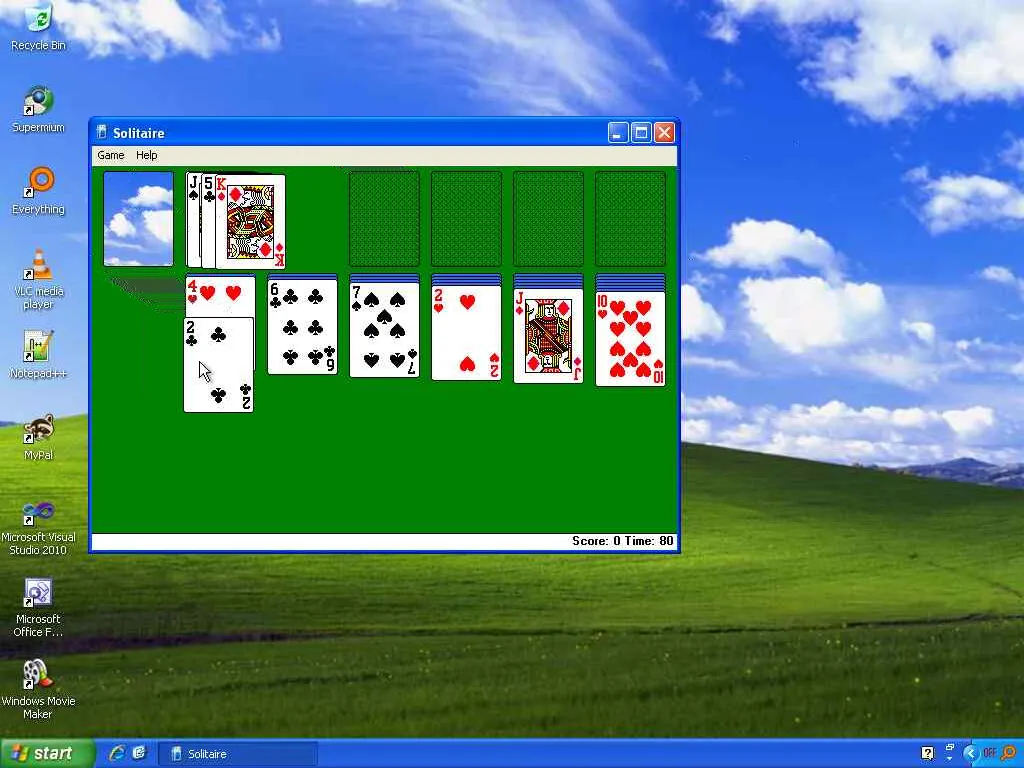Click the face-down stock deck to deal cards

coord(138,219)
